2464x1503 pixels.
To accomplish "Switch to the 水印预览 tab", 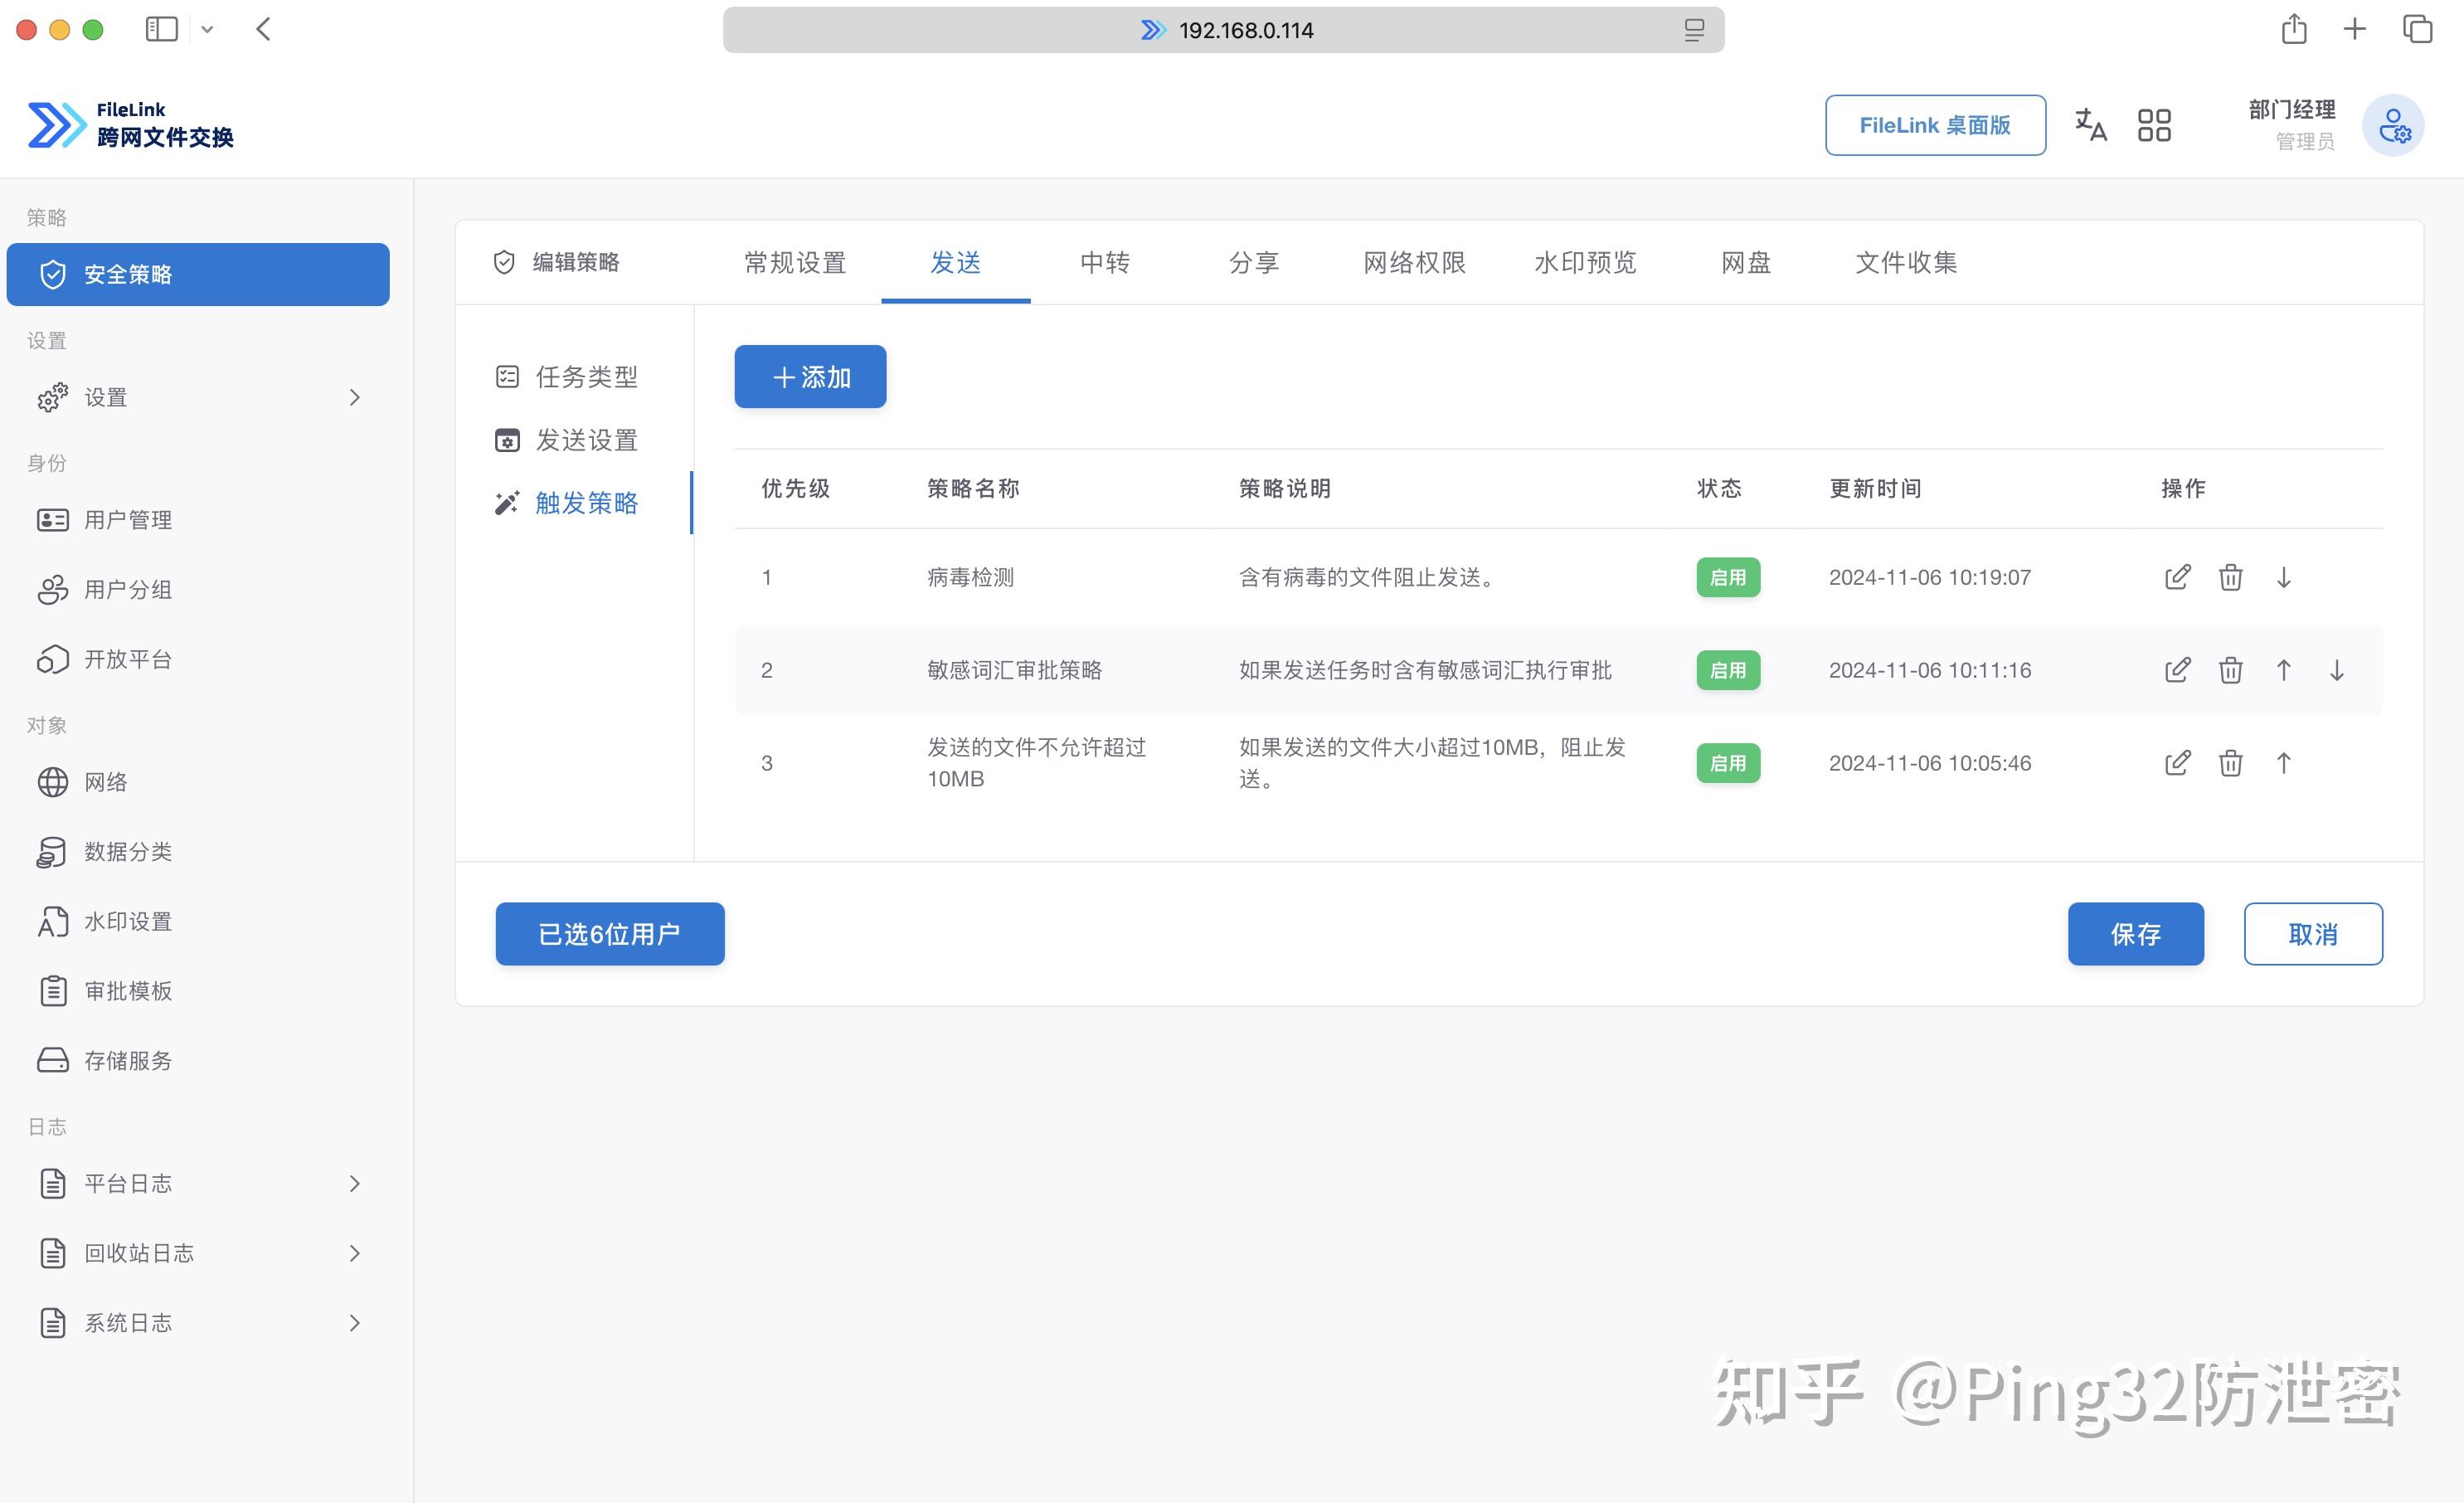I will pos(1585,262).
